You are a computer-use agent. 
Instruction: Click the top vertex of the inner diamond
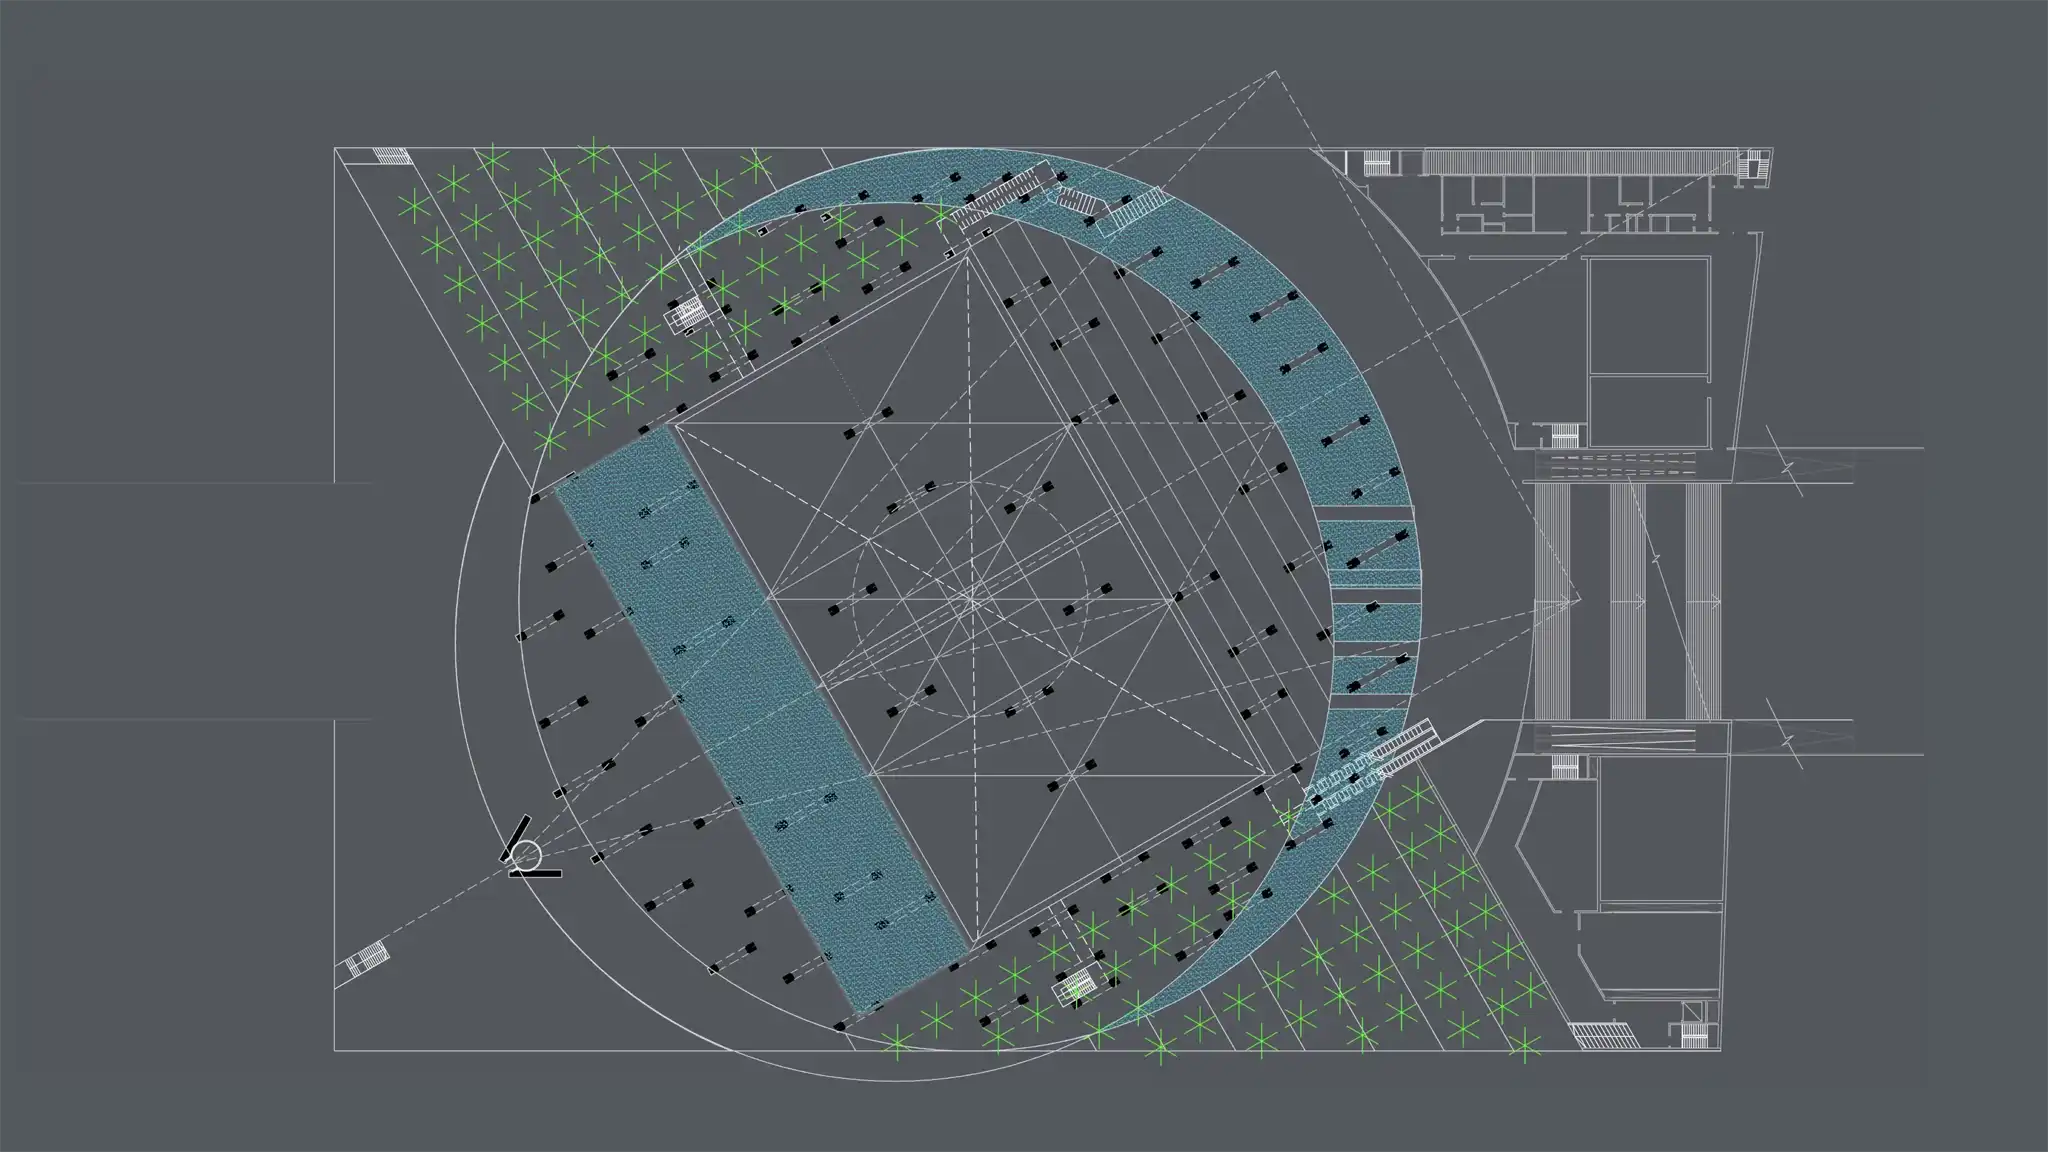[x=968, y=256]
